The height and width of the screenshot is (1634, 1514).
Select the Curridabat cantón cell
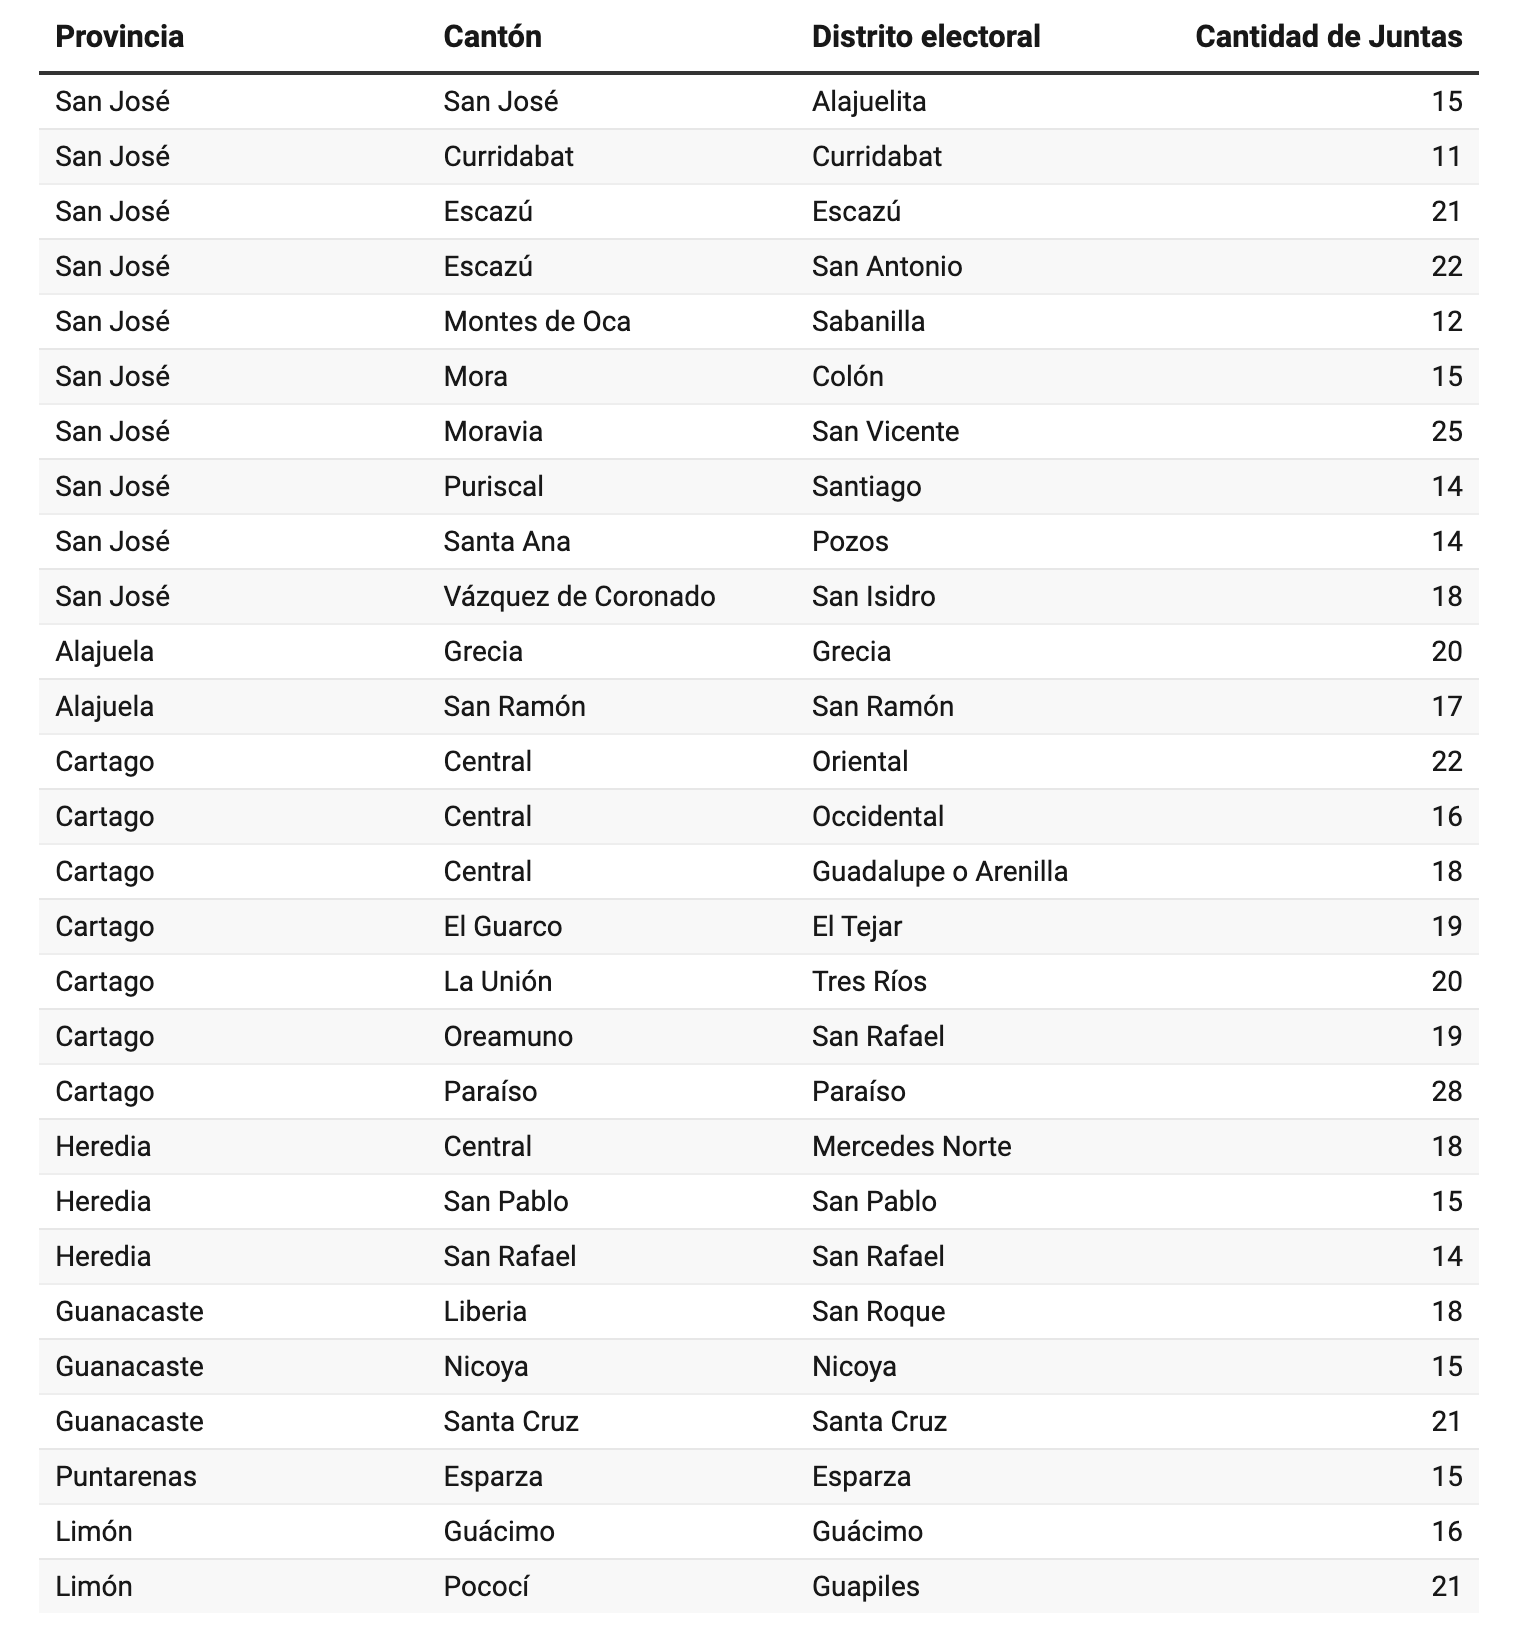508,157
